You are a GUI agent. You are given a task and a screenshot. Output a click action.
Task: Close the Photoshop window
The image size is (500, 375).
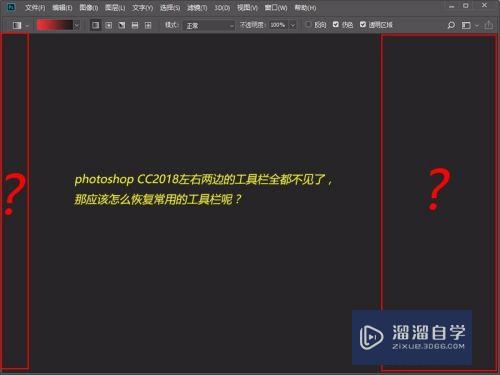pyautogui.click(x=484, y=5)
